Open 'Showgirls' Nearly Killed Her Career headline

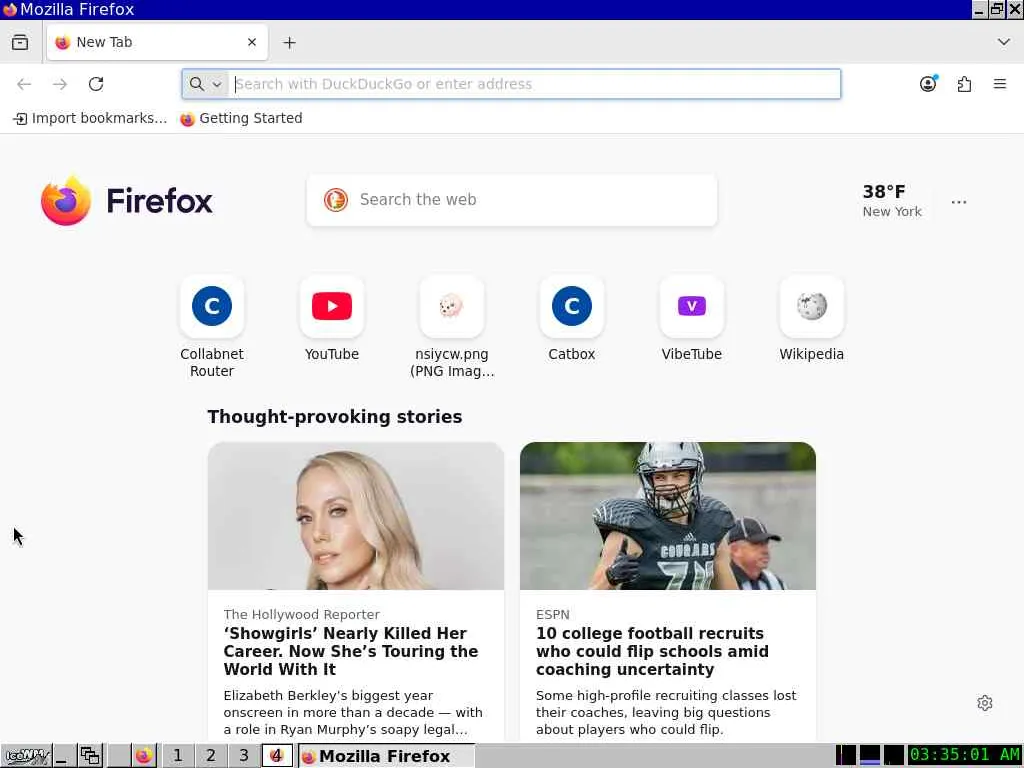(x=351, y=651)
